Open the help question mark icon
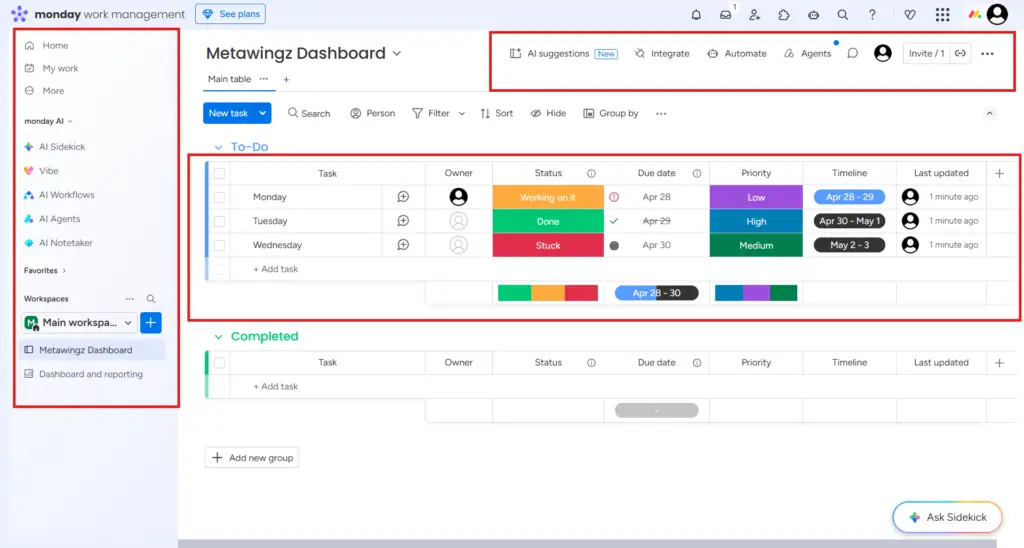This screenshot has height=548, width=1024. tap(872, 14)
